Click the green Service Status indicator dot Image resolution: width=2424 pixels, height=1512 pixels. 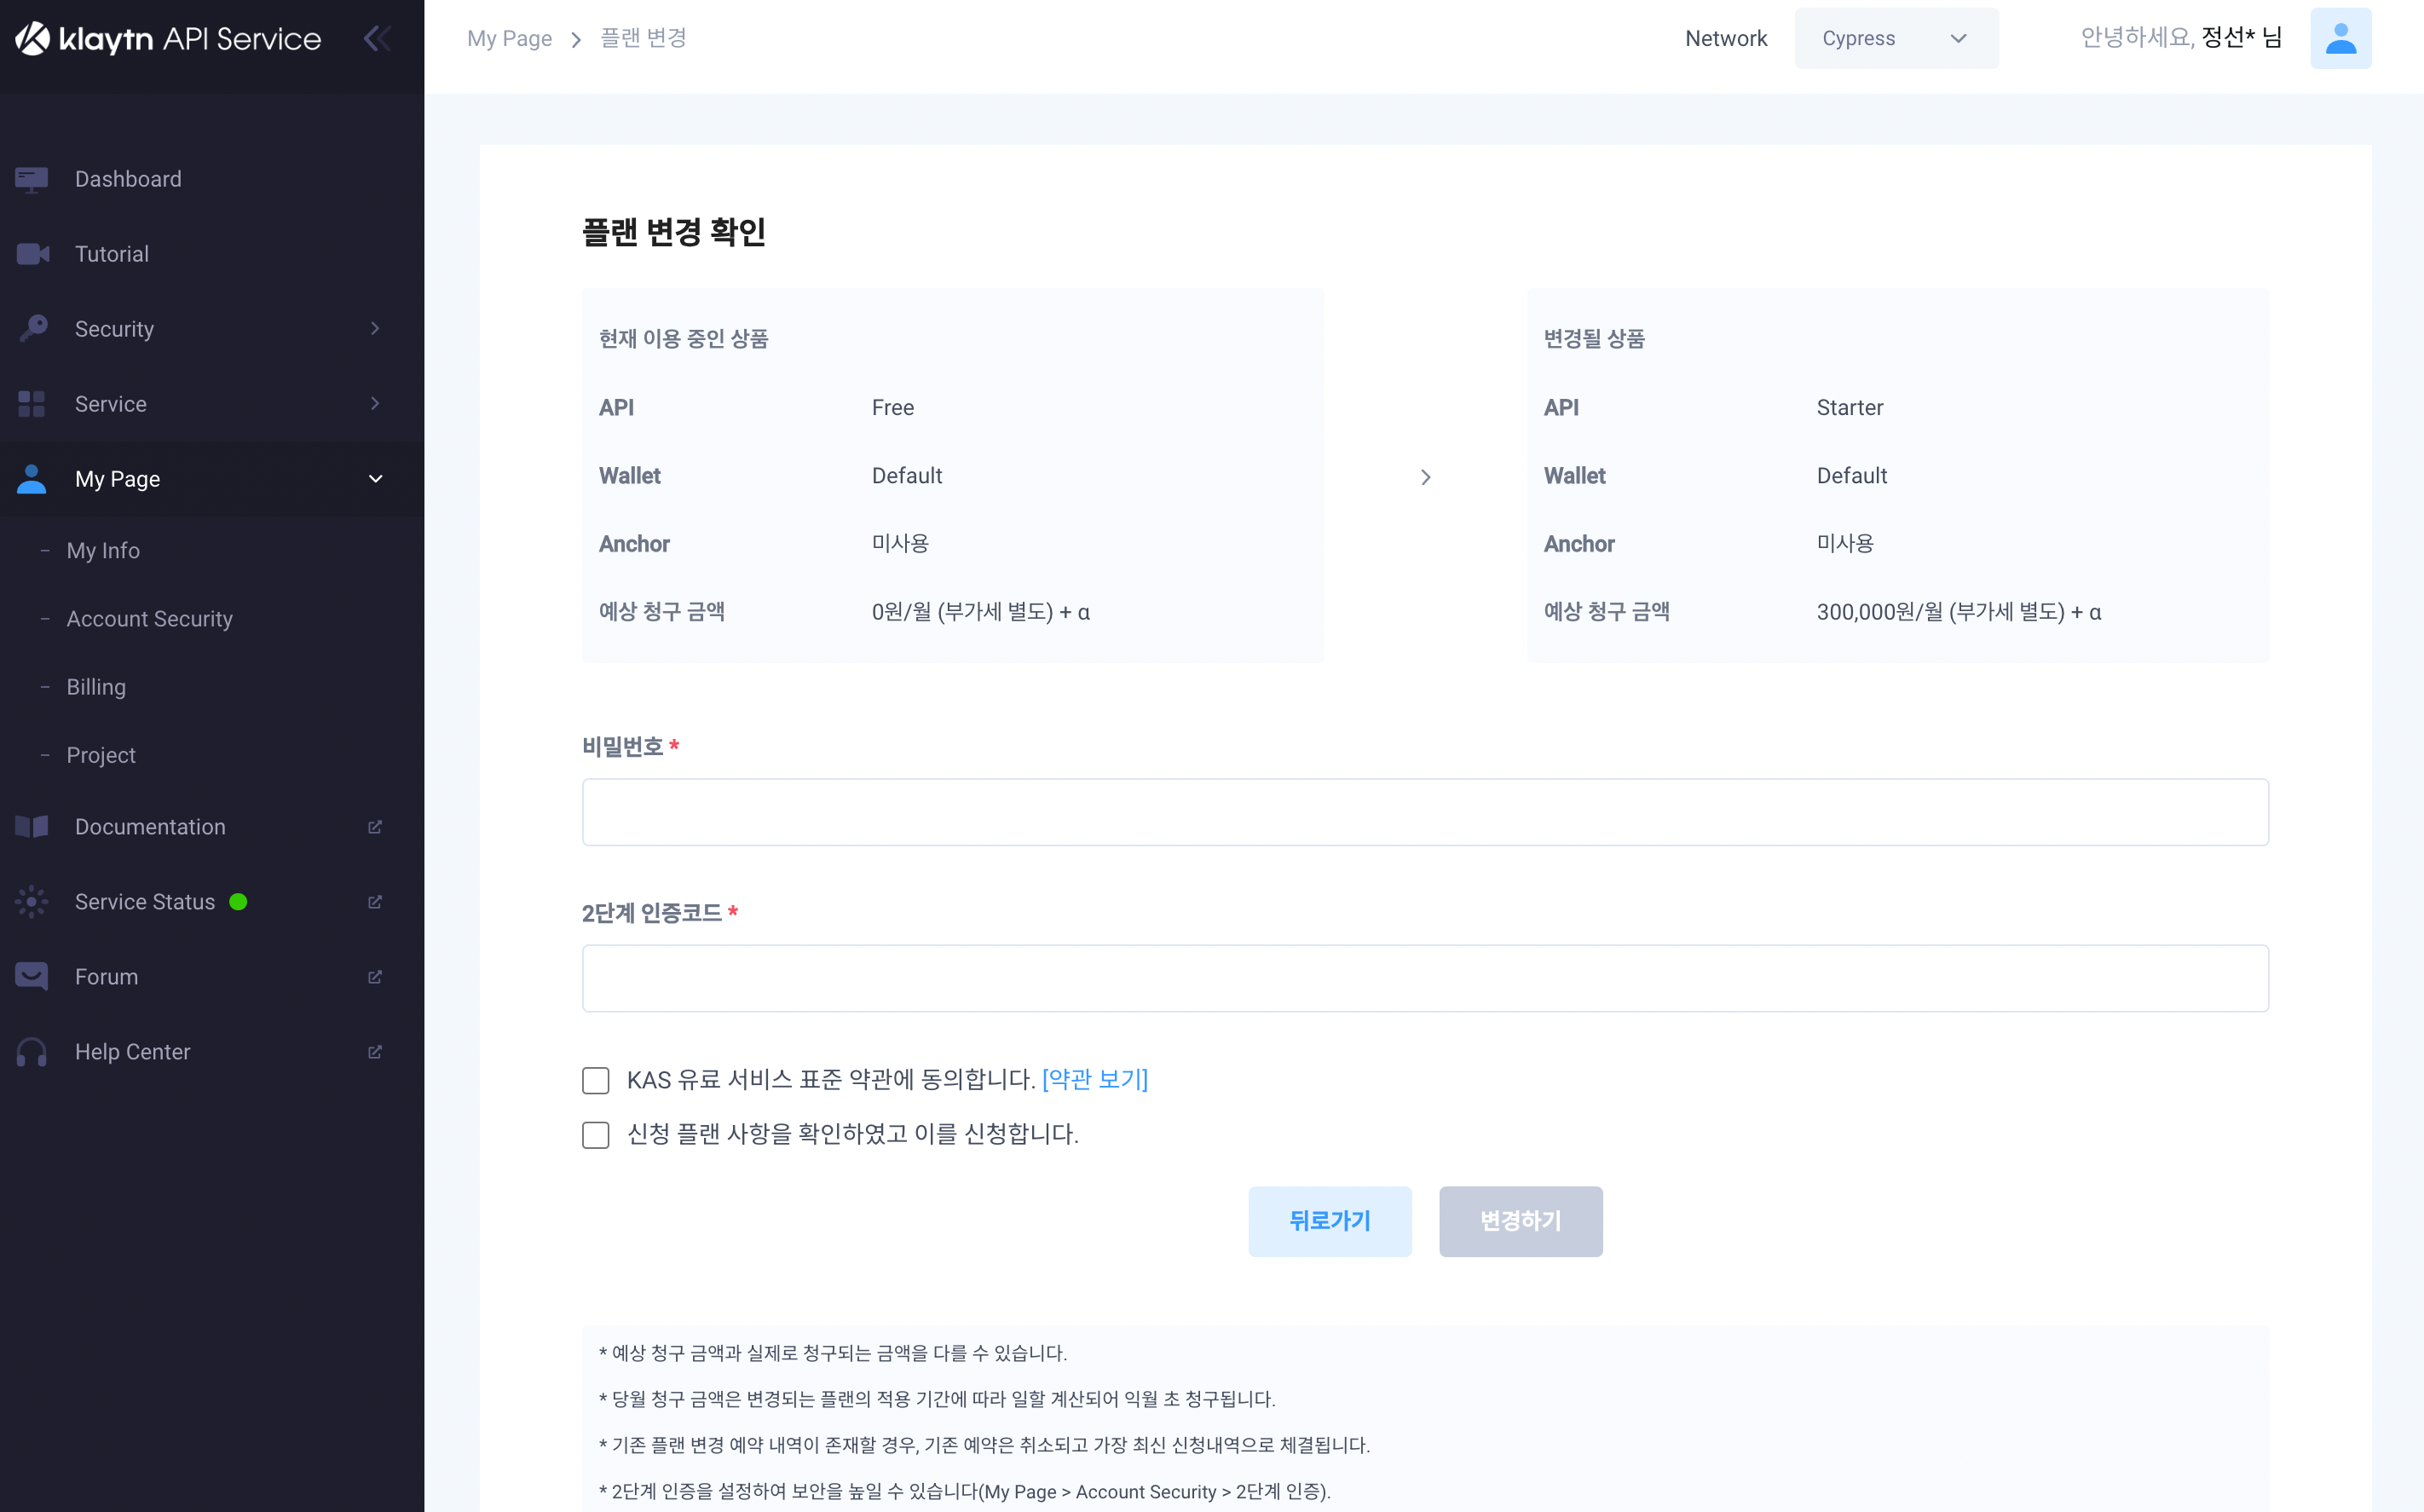pyautogui.click(x=238, y=902)
